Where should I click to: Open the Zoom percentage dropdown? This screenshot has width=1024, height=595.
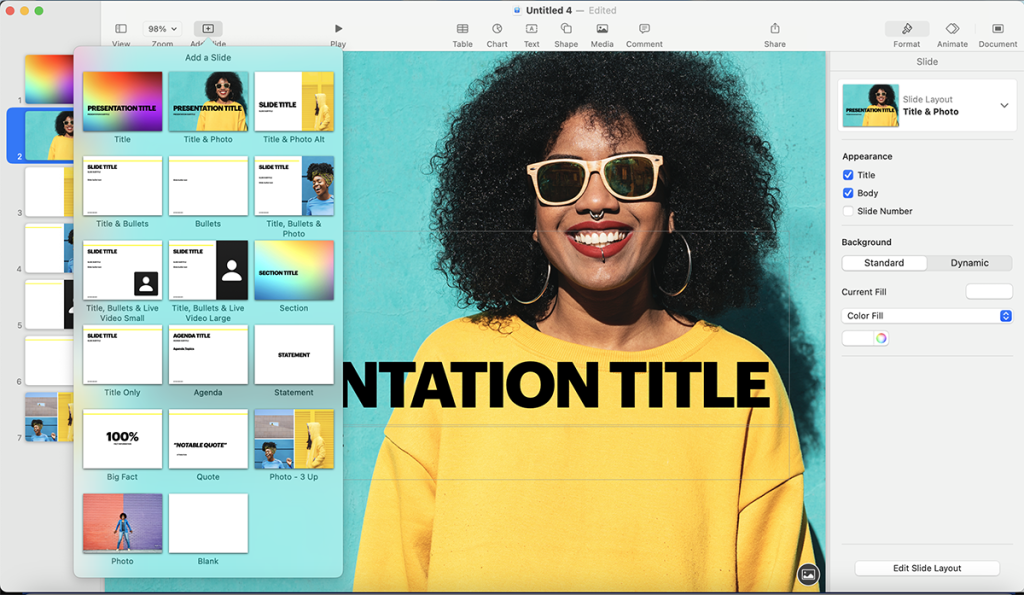162,28
